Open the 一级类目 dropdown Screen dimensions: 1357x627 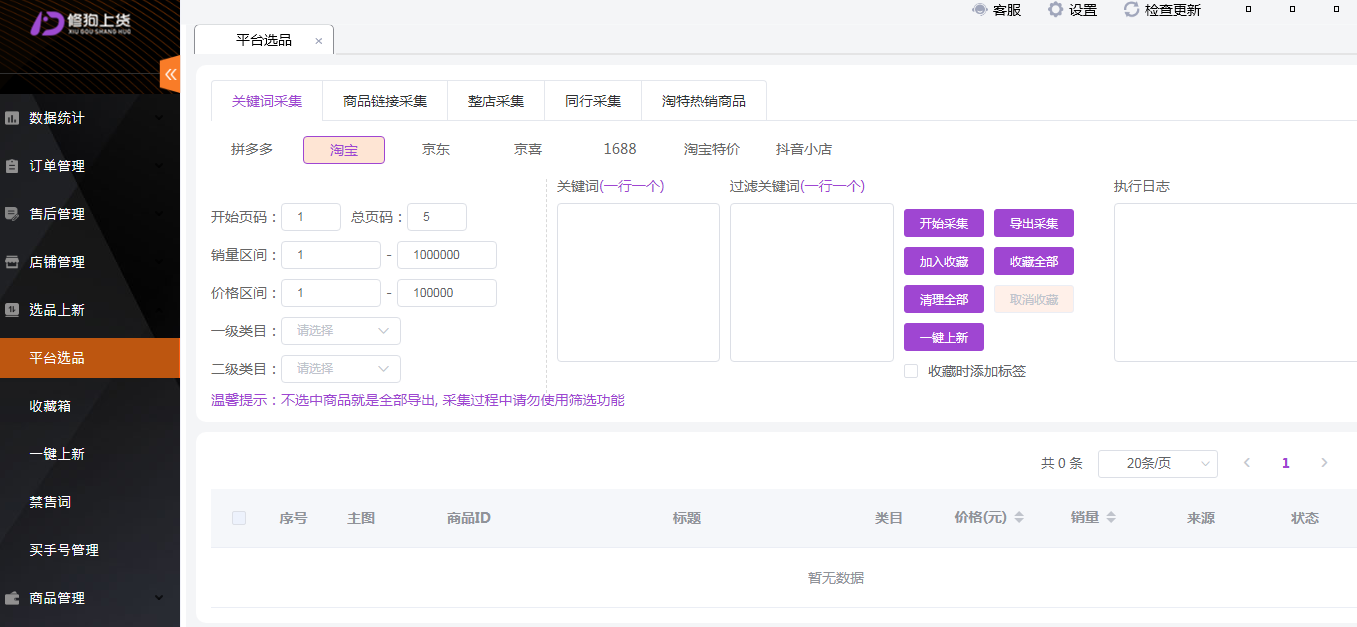tap(341, 331)
